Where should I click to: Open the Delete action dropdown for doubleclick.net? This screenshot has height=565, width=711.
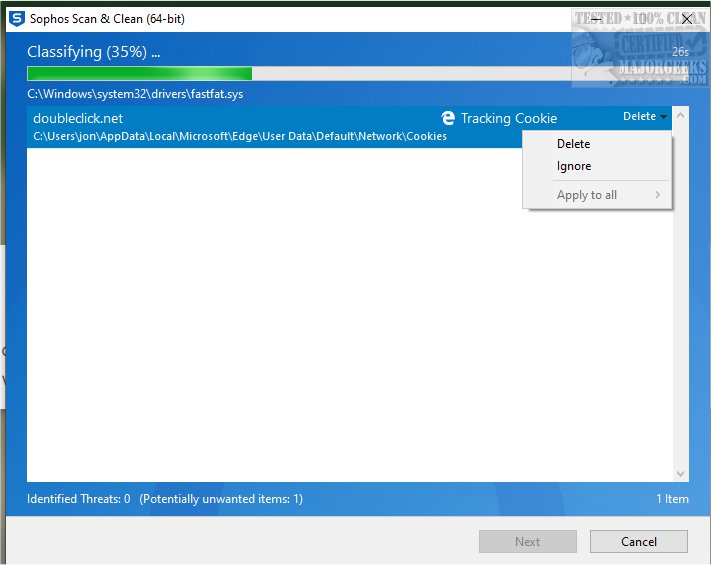(645, 117)
